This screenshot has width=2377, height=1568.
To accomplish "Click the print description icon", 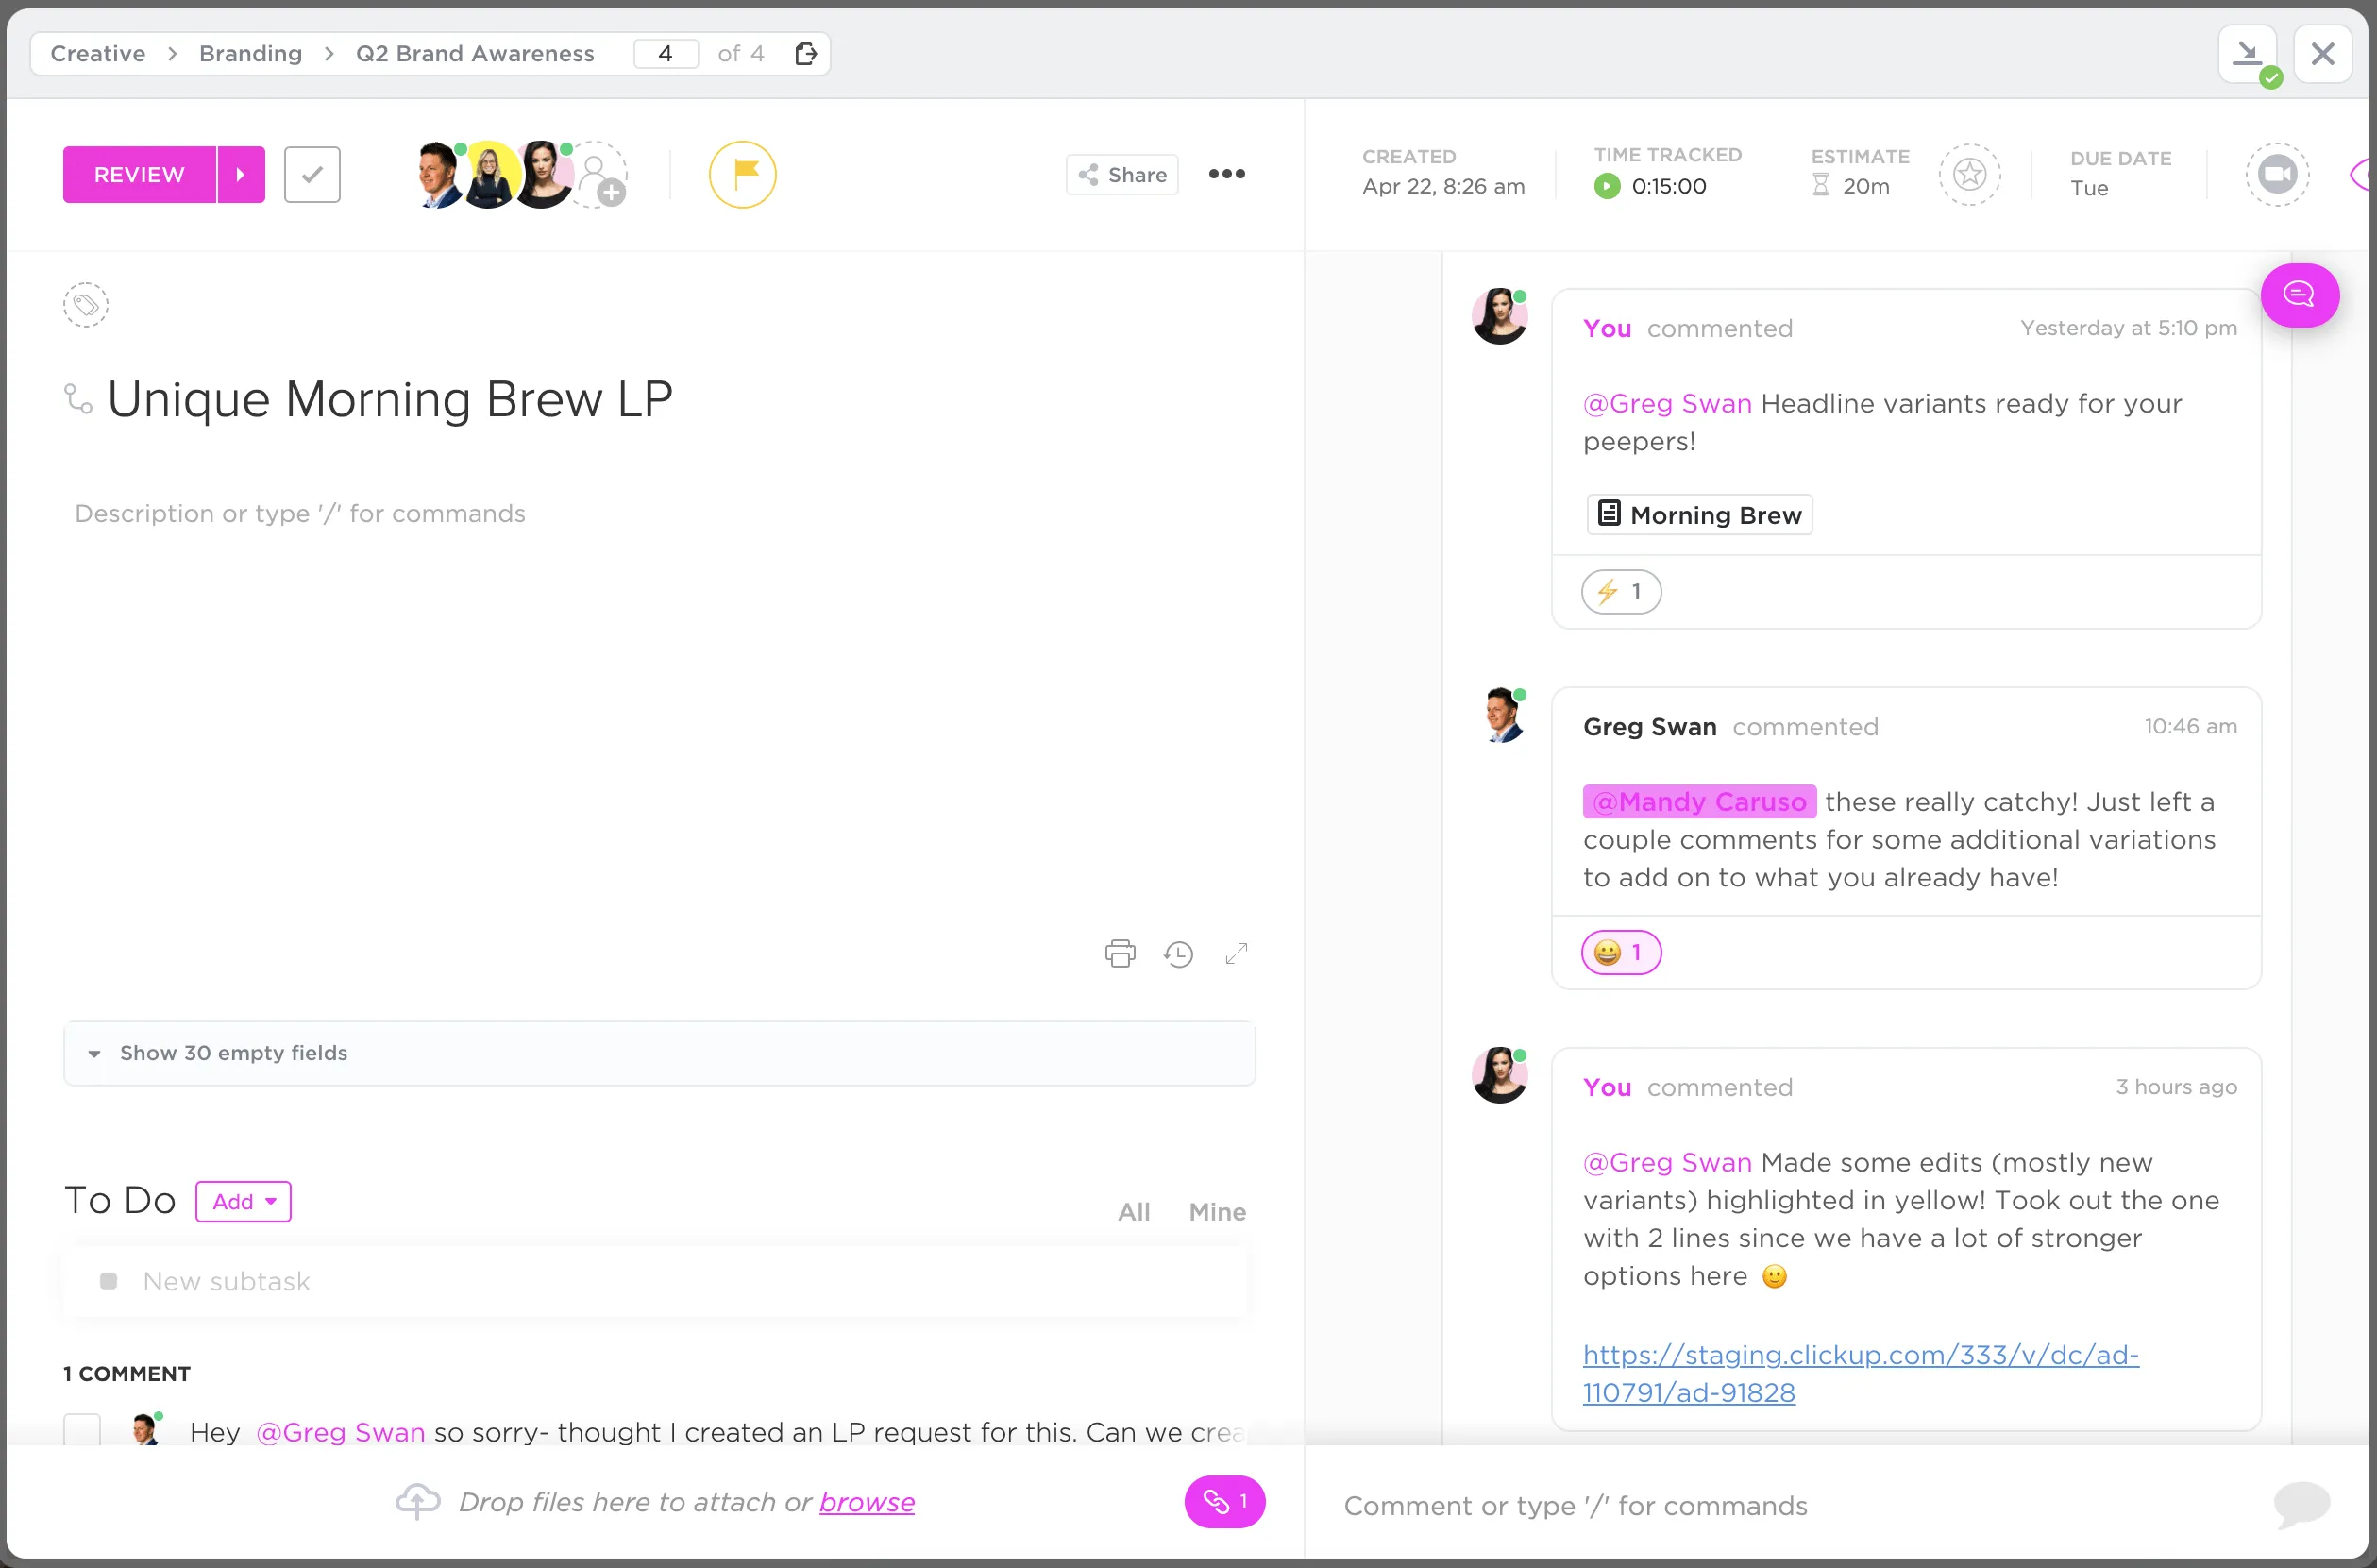I will [1120, 953].
